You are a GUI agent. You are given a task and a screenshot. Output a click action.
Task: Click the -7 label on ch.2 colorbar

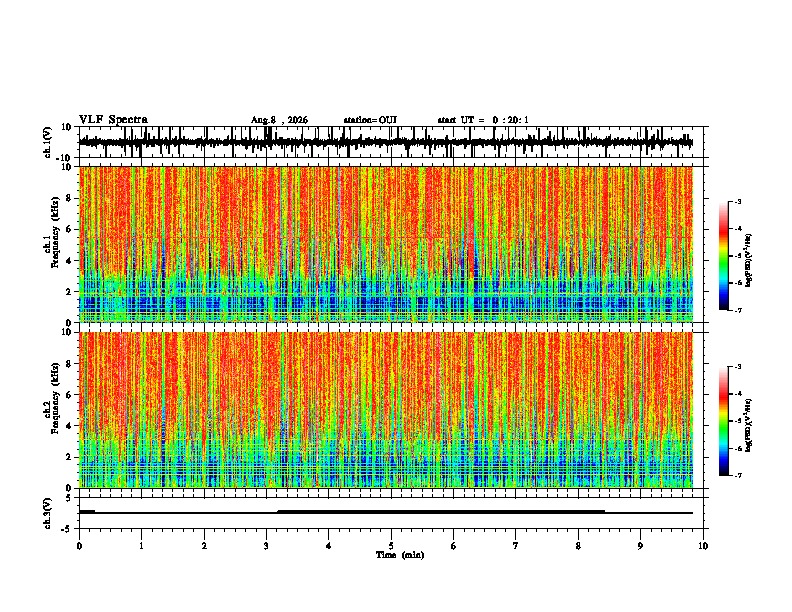pyautogui.click(x=737, y=476)
